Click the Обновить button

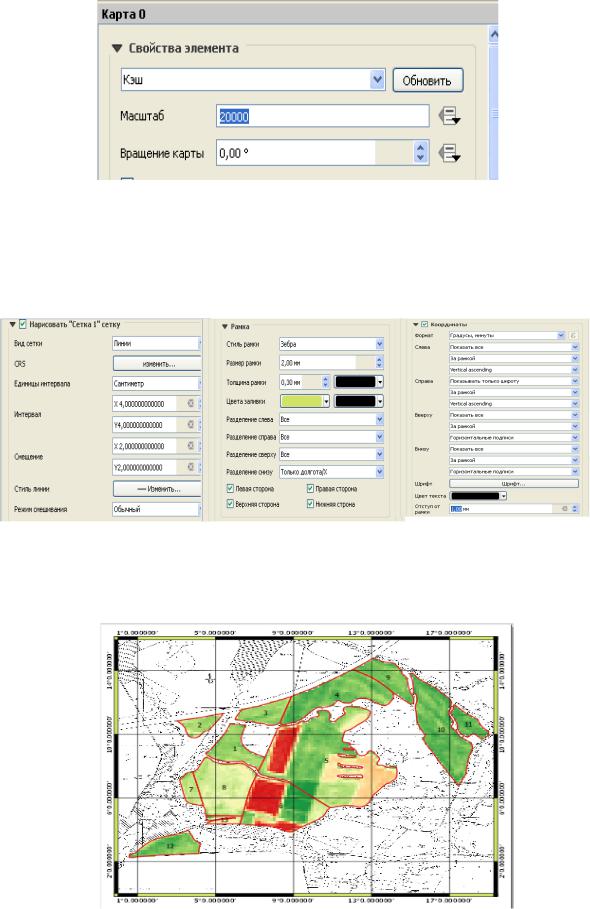tap(428, 81)
